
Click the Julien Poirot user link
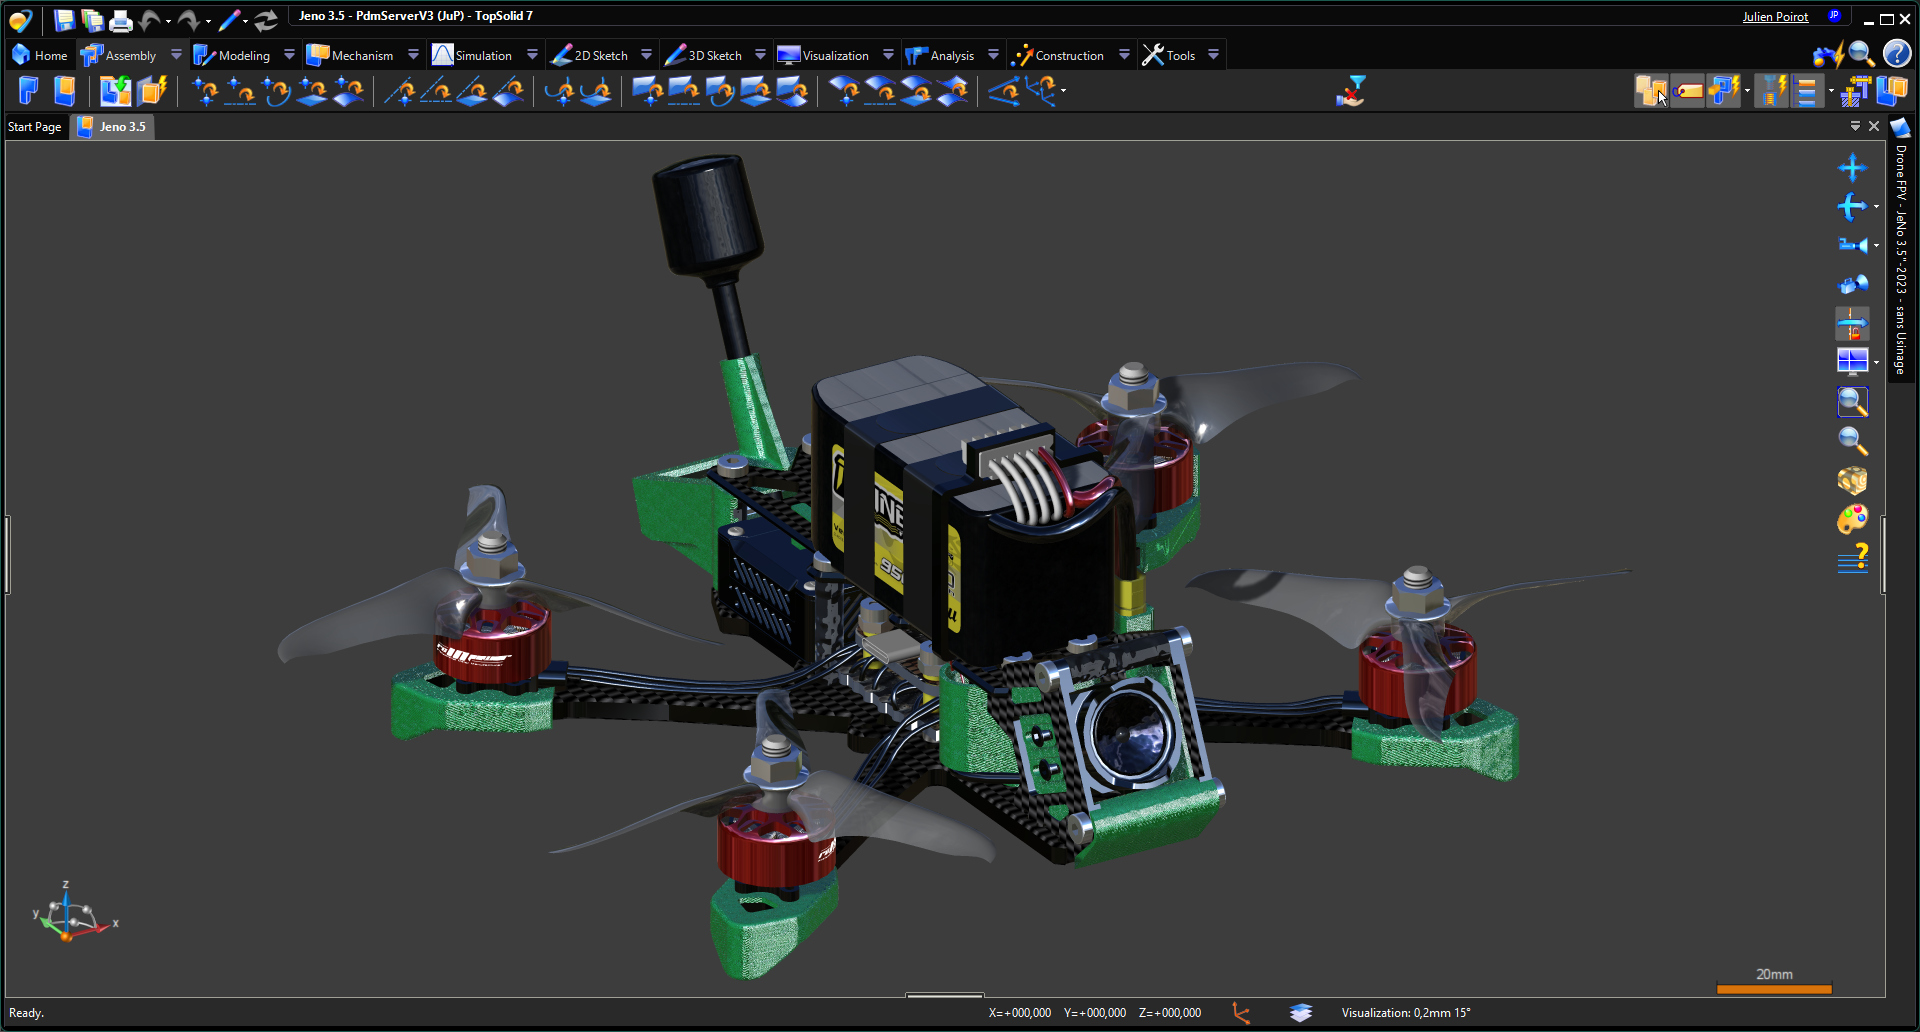coord(1775,17)
